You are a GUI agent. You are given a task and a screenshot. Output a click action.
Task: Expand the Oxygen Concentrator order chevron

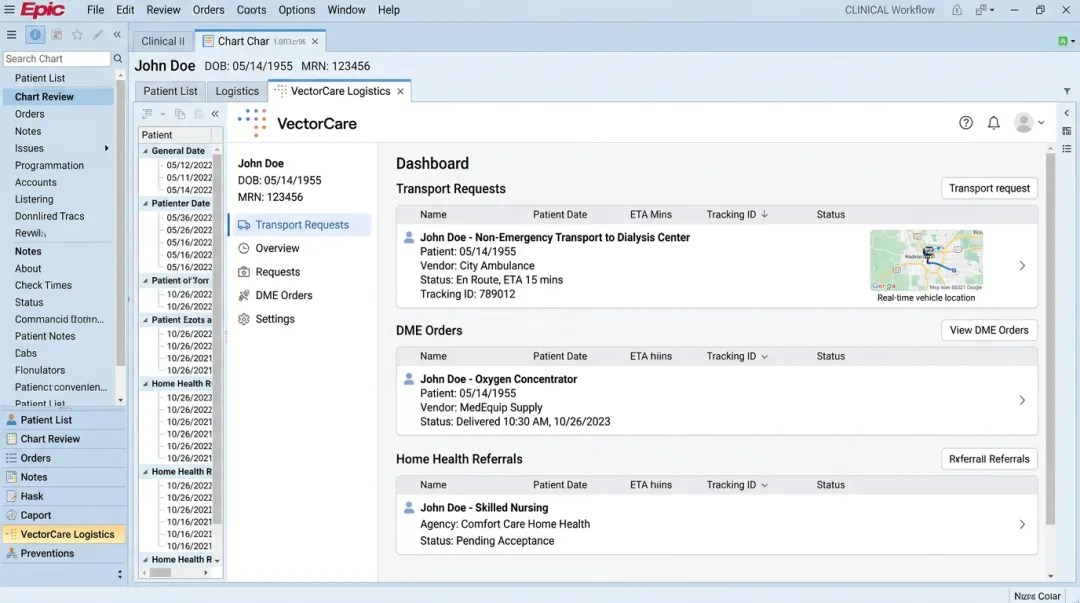[x=1022, y=400]
